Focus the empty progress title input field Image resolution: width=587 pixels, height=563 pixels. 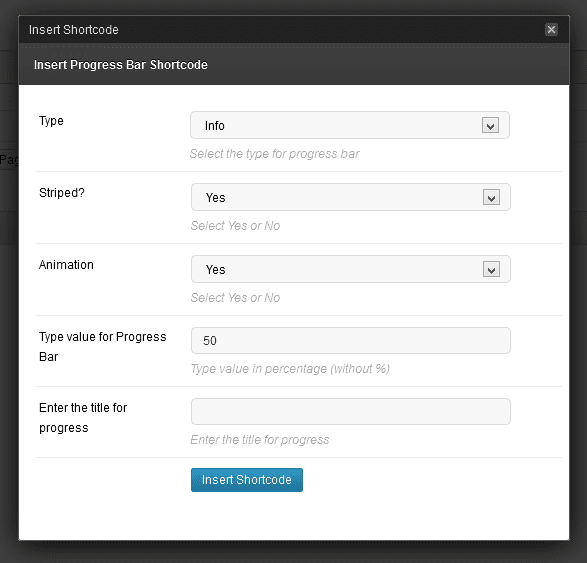click(351, 411)
